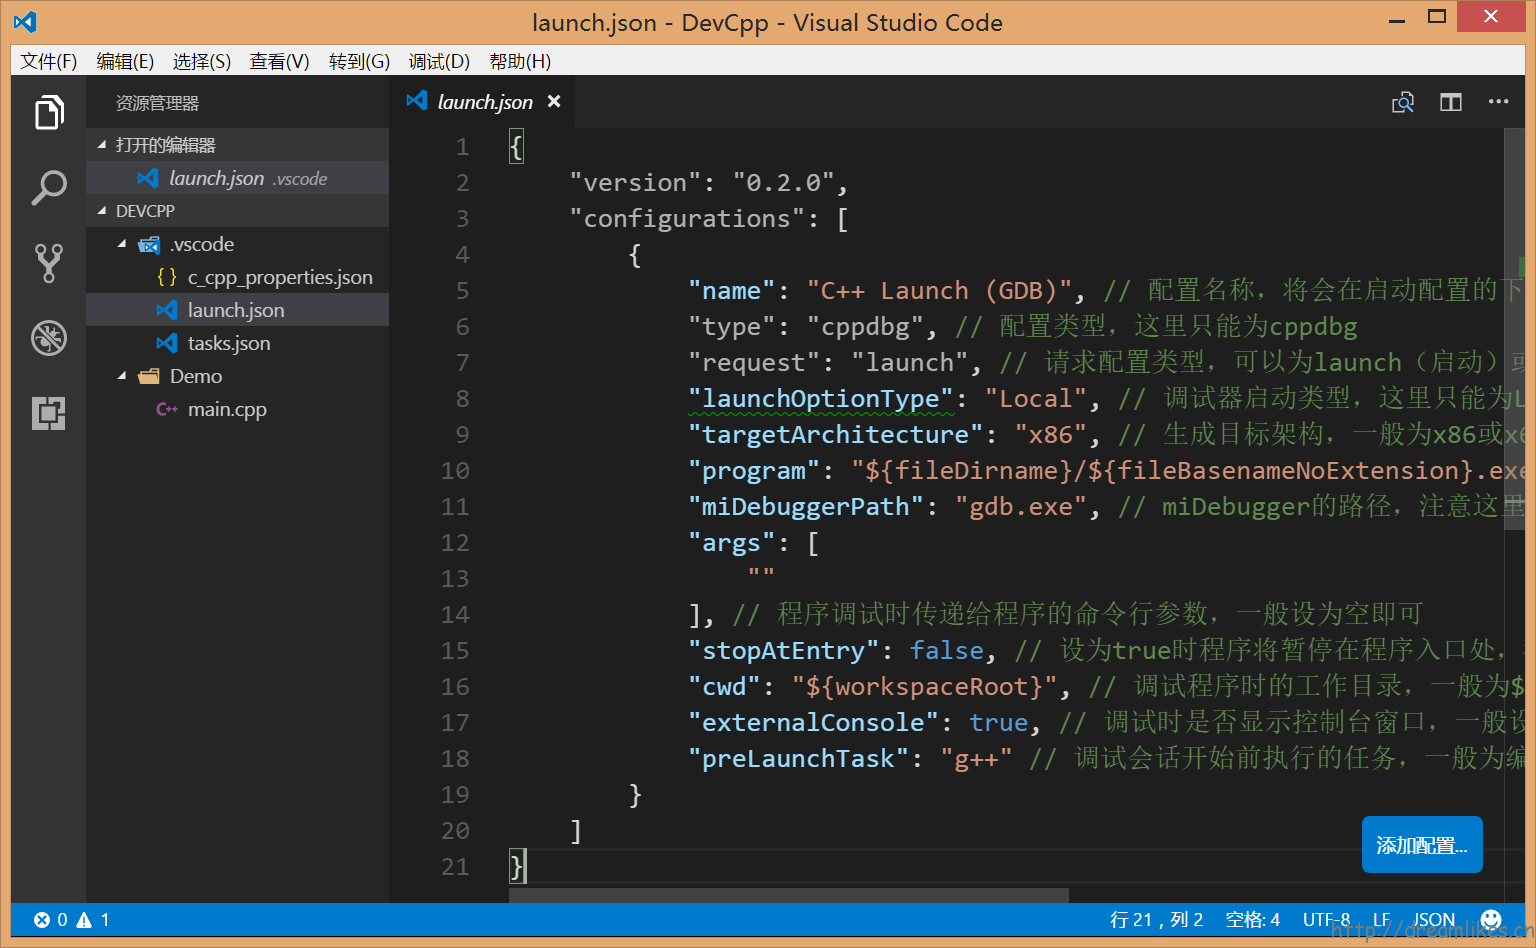Image resolution: width=1536 pixels, height=948 pixels.
Task: Close the launch.json editor tab
Action: tap(554, 101)
